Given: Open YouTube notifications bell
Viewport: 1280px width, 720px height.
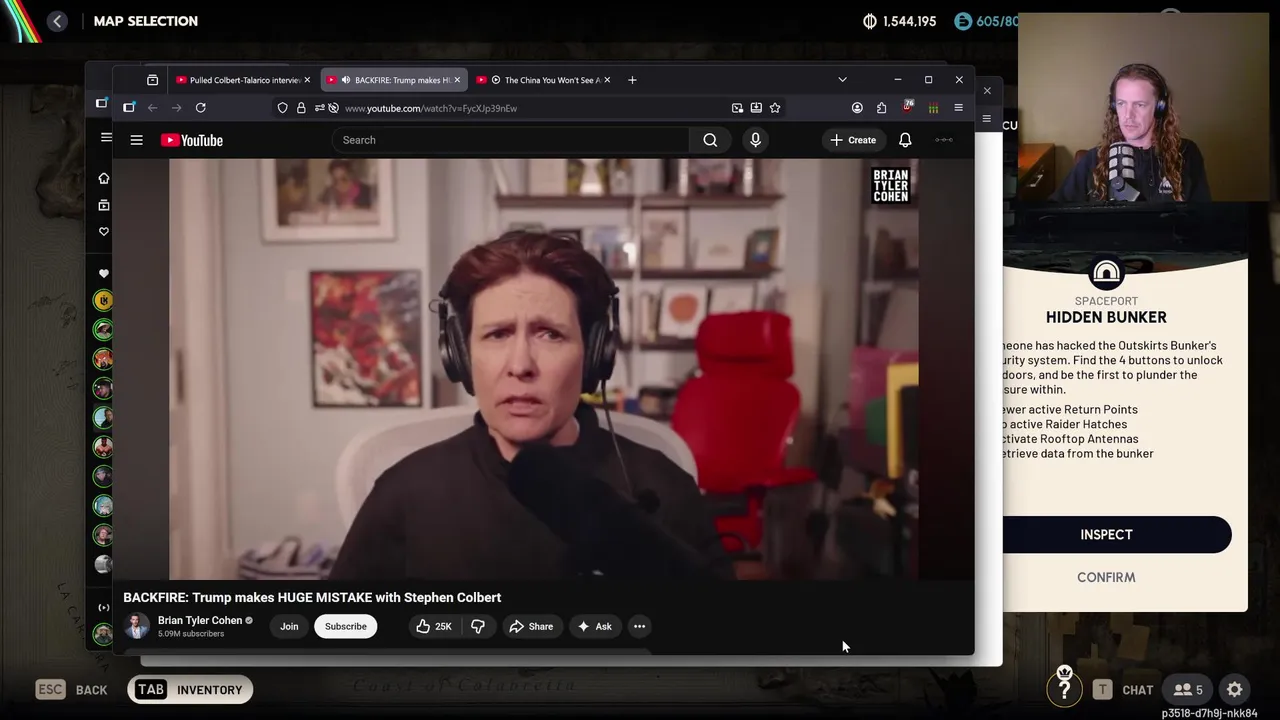Looking at the screenshot, I should [x=905, y=140].
